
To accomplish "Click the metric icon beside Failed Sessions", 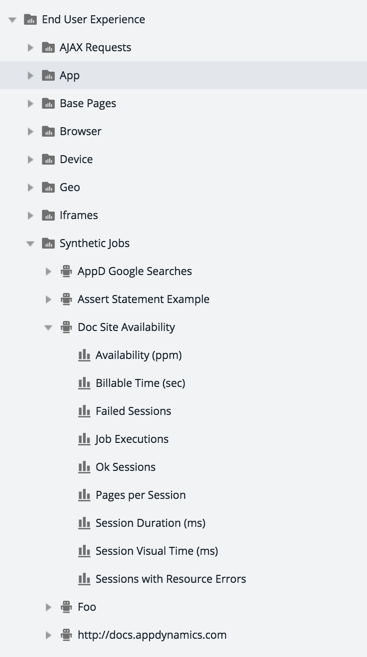I will pos(84,411).
